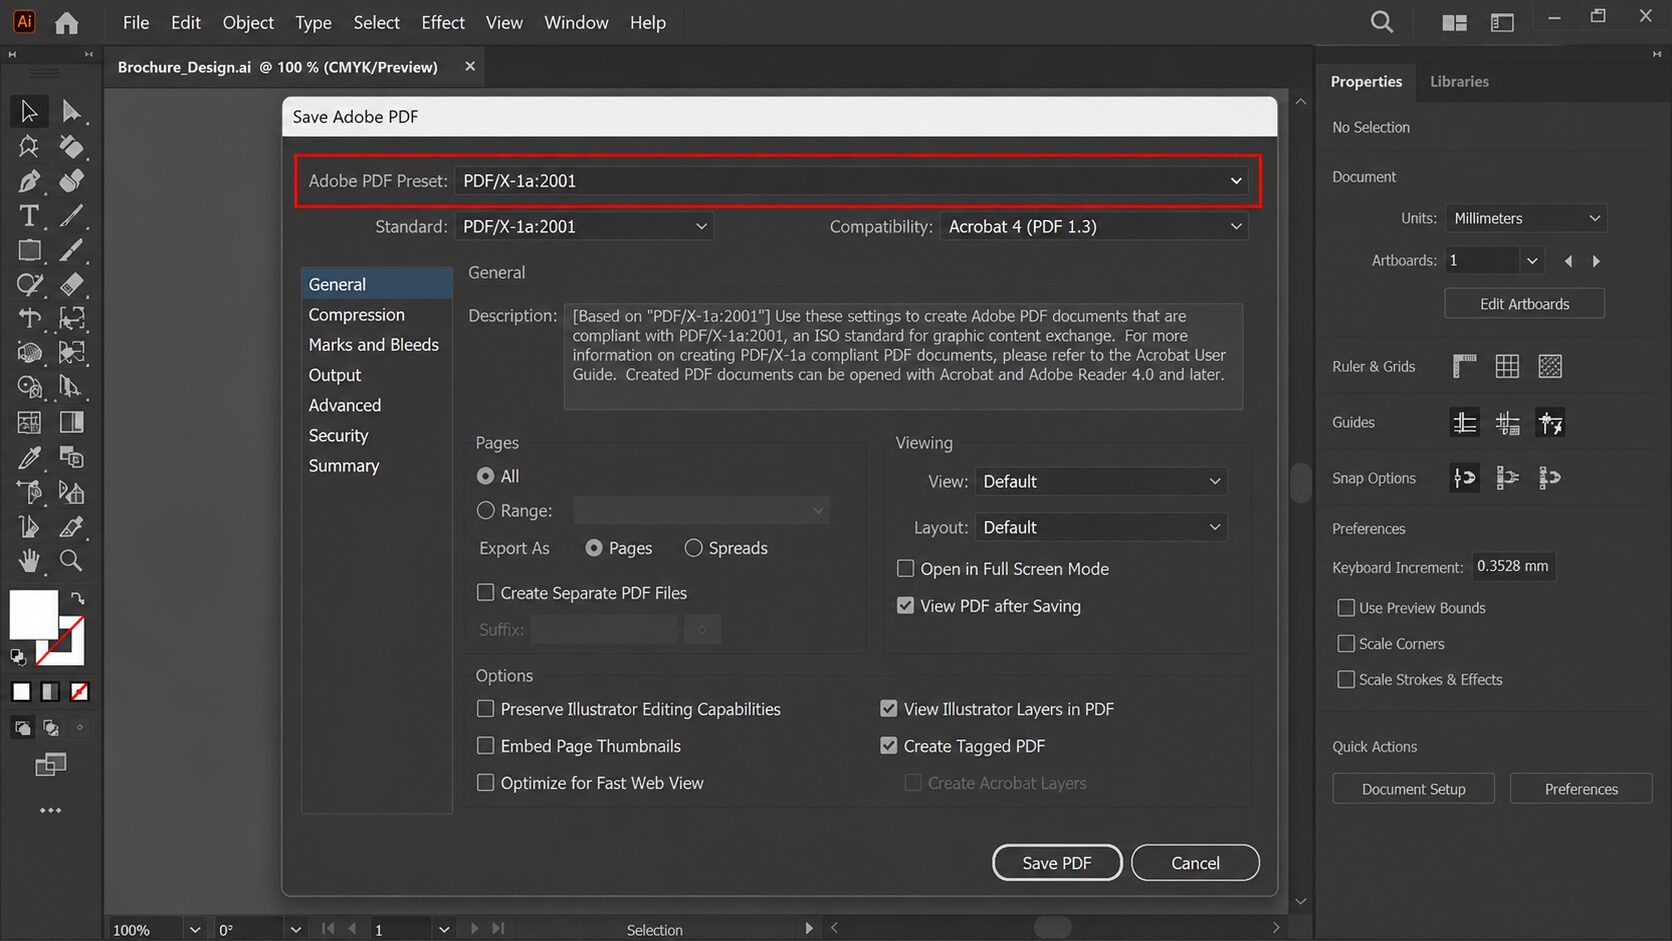The image size is (1672, 941).
Task: Open the Adobe PDF Preset dropdown
Action: pyautogui.click(x=851, y=181)
